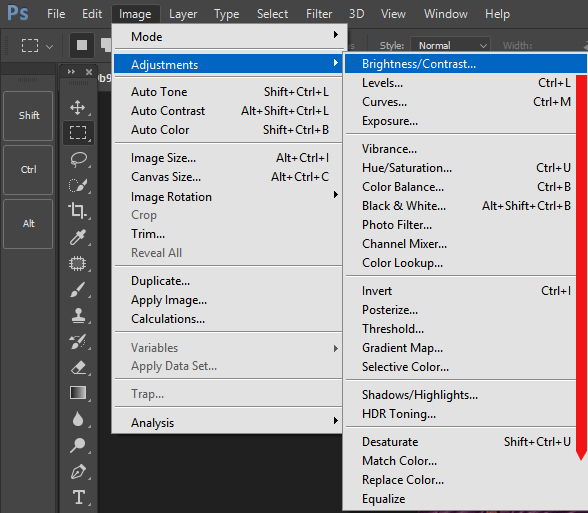This screenshot has height=513, width=588.
Task: Choose Levels adjustment
Action: click(x=460, y=83)
